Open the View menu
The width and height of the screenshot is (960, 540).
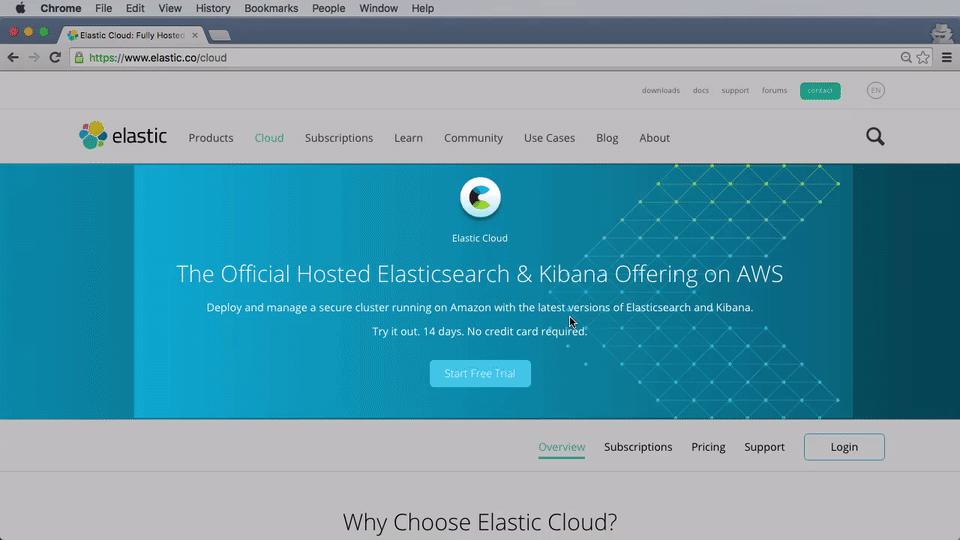[x=170, y=8]
